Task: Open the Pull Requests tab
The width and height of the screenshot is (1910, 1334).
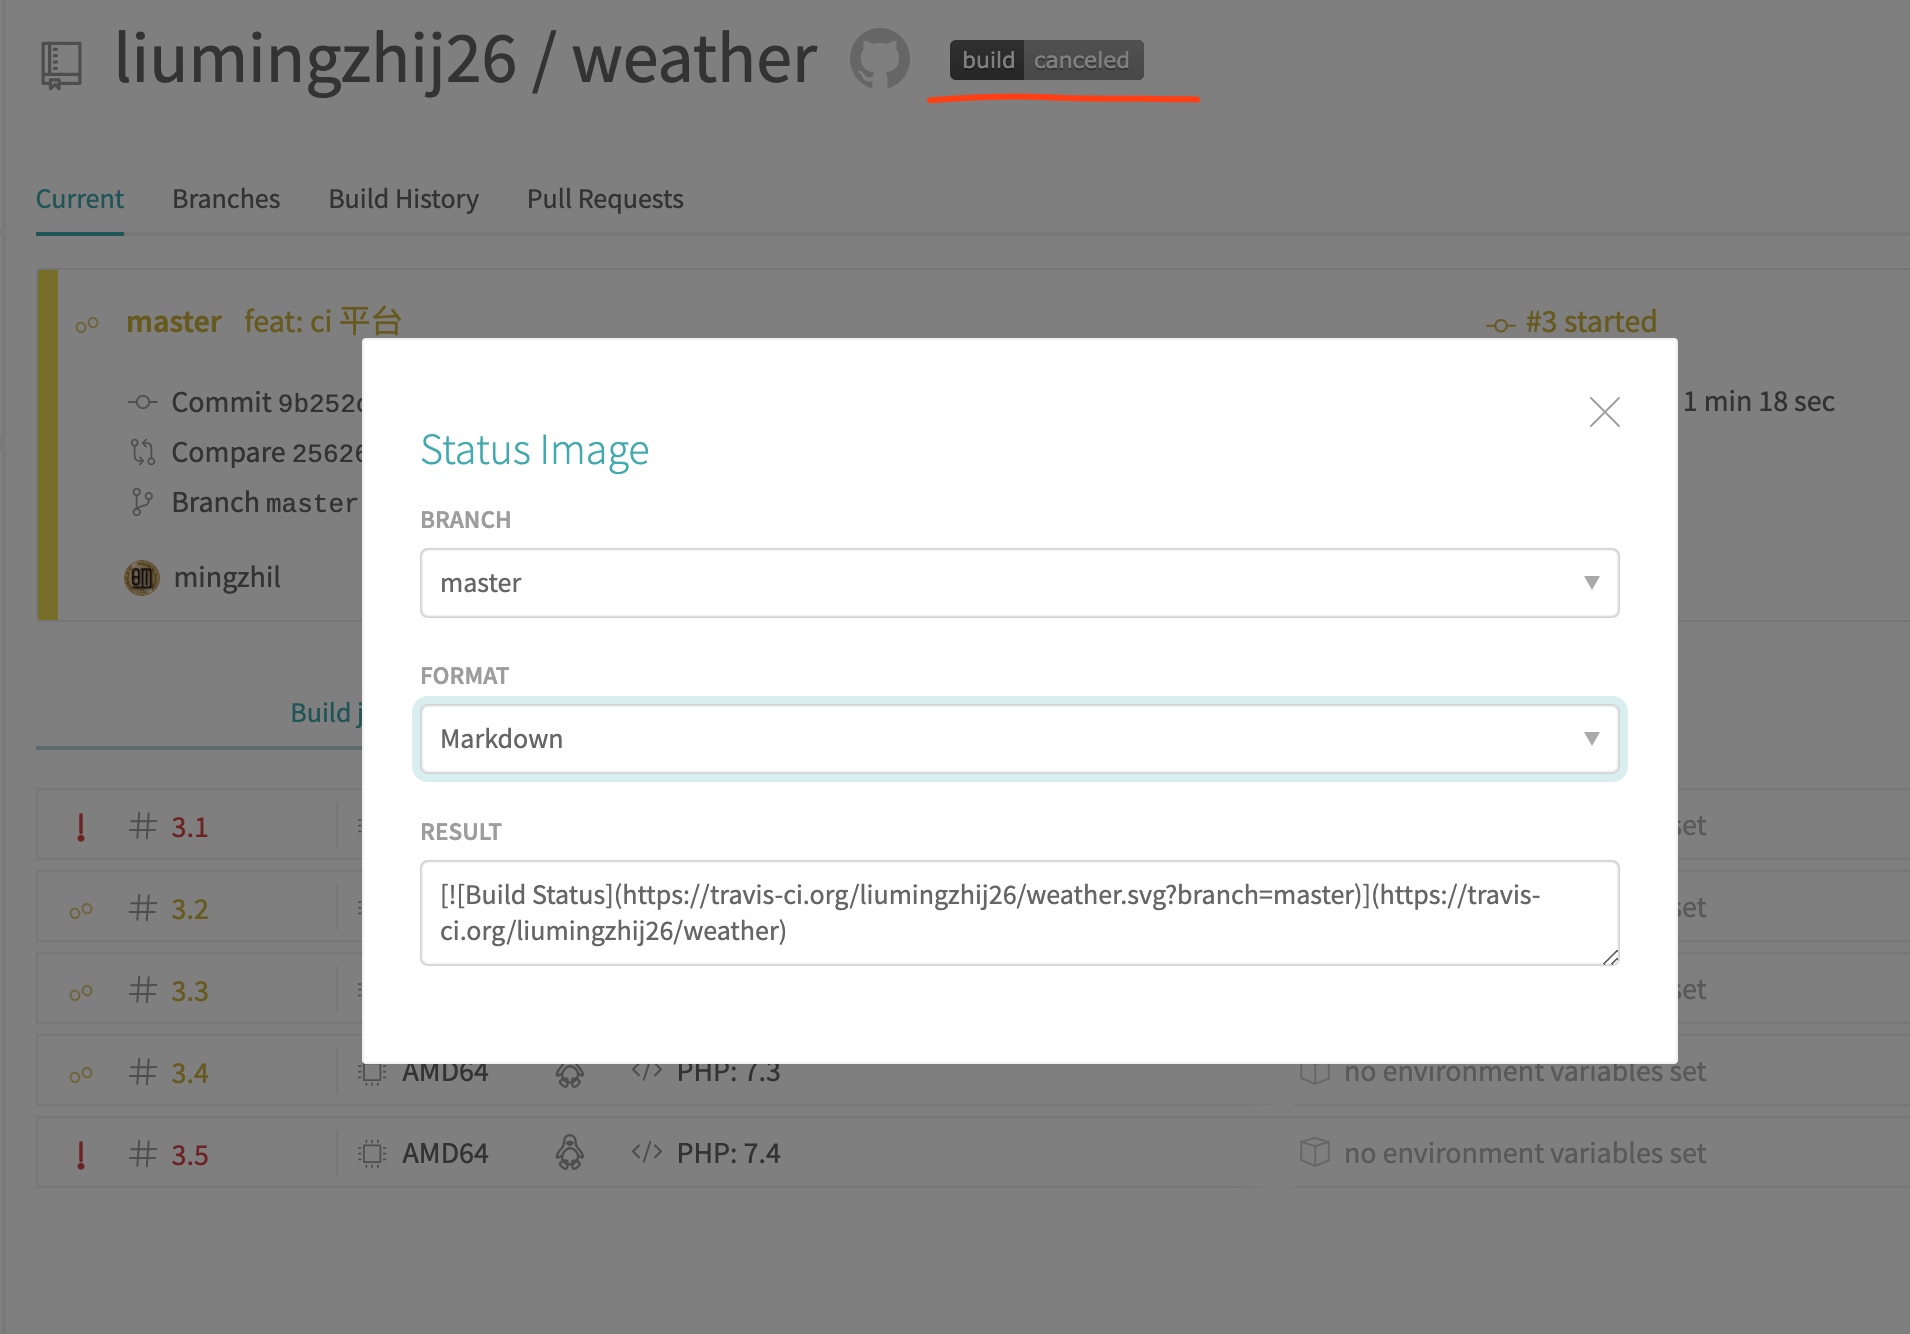Action: 605,199
